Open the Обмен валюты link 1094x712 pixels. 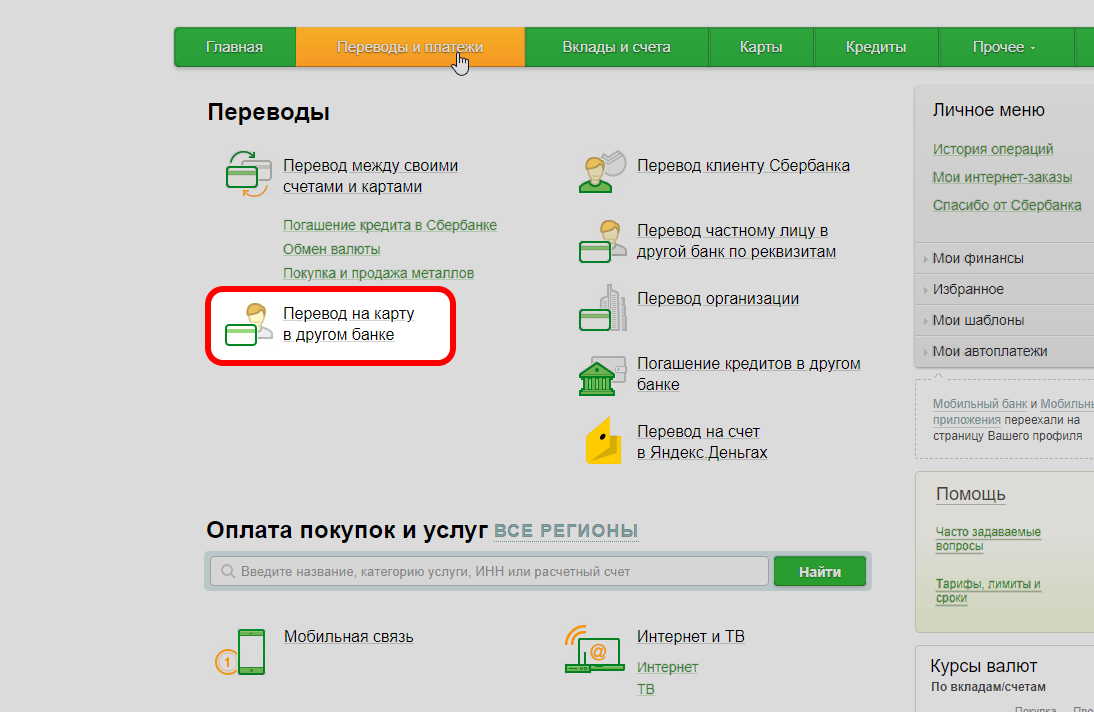[x=331, y=249]
